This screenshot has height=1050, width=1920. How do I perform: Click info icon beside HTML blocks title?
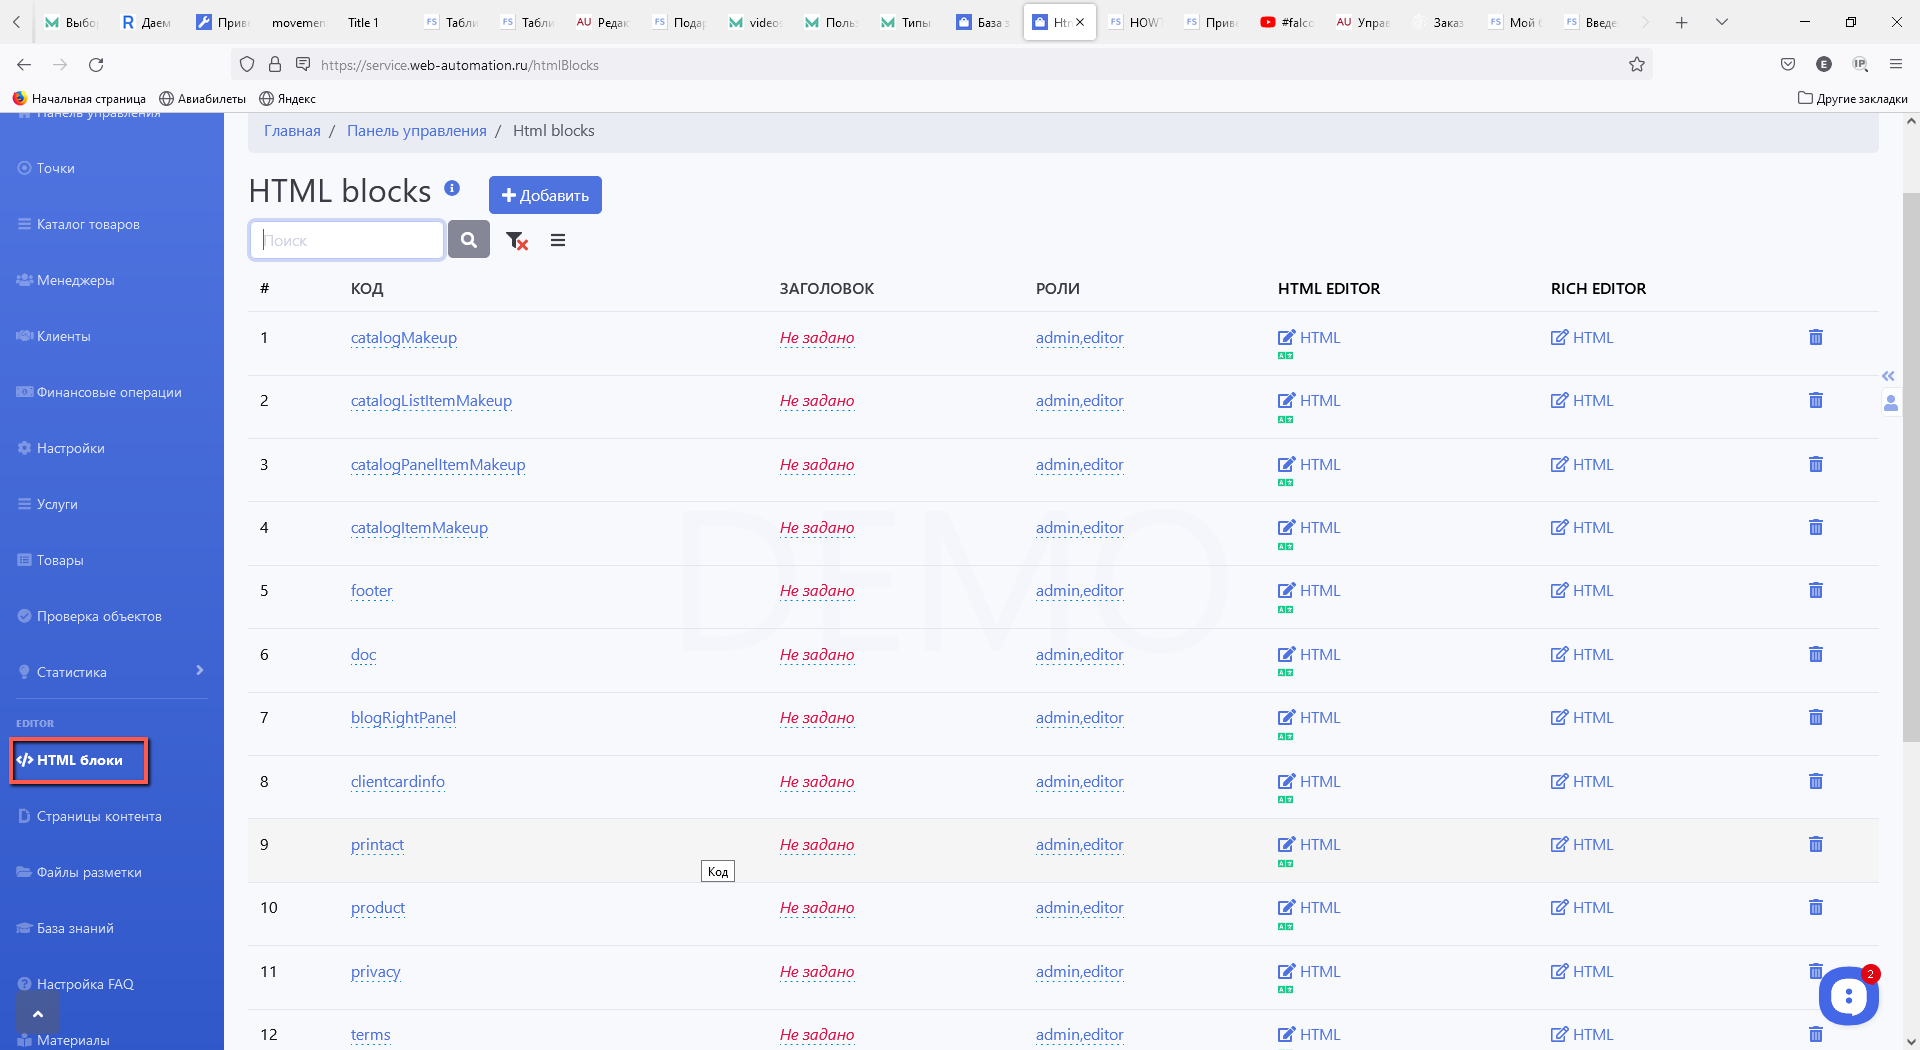click(x=452, y=188)
